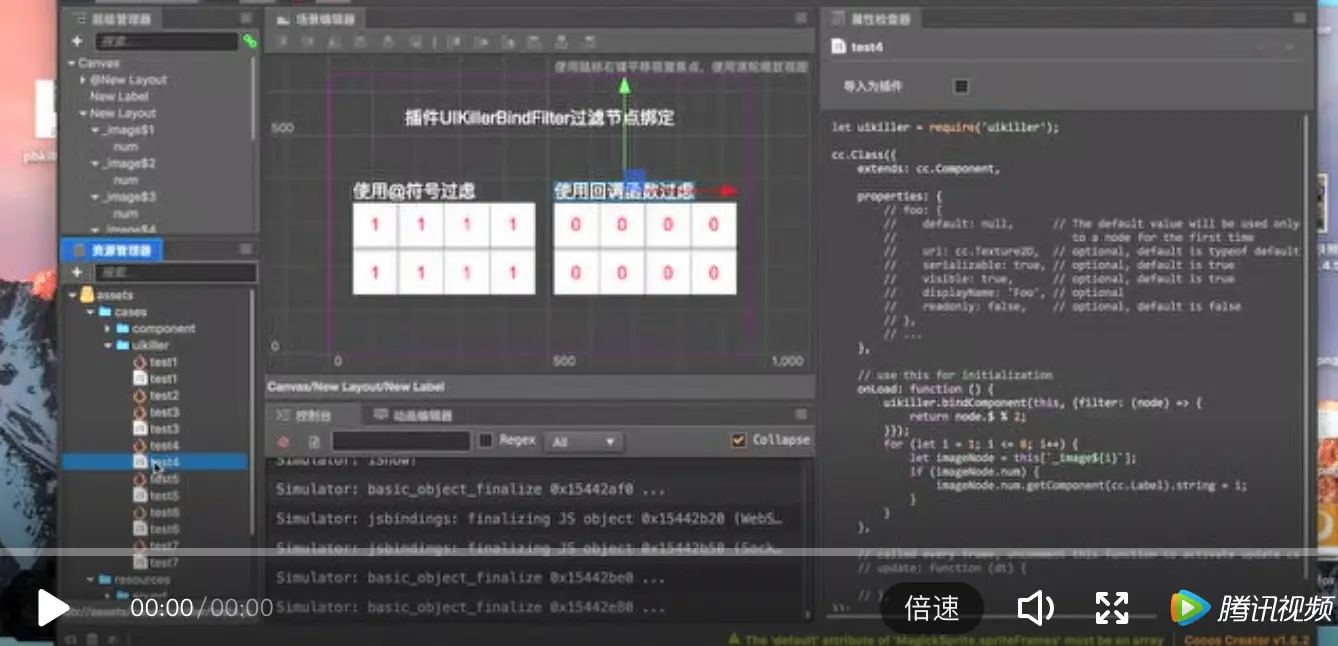This screenshot has width=1338, height=646.
Task: Collapse the Canvas node
Action: 72,63
